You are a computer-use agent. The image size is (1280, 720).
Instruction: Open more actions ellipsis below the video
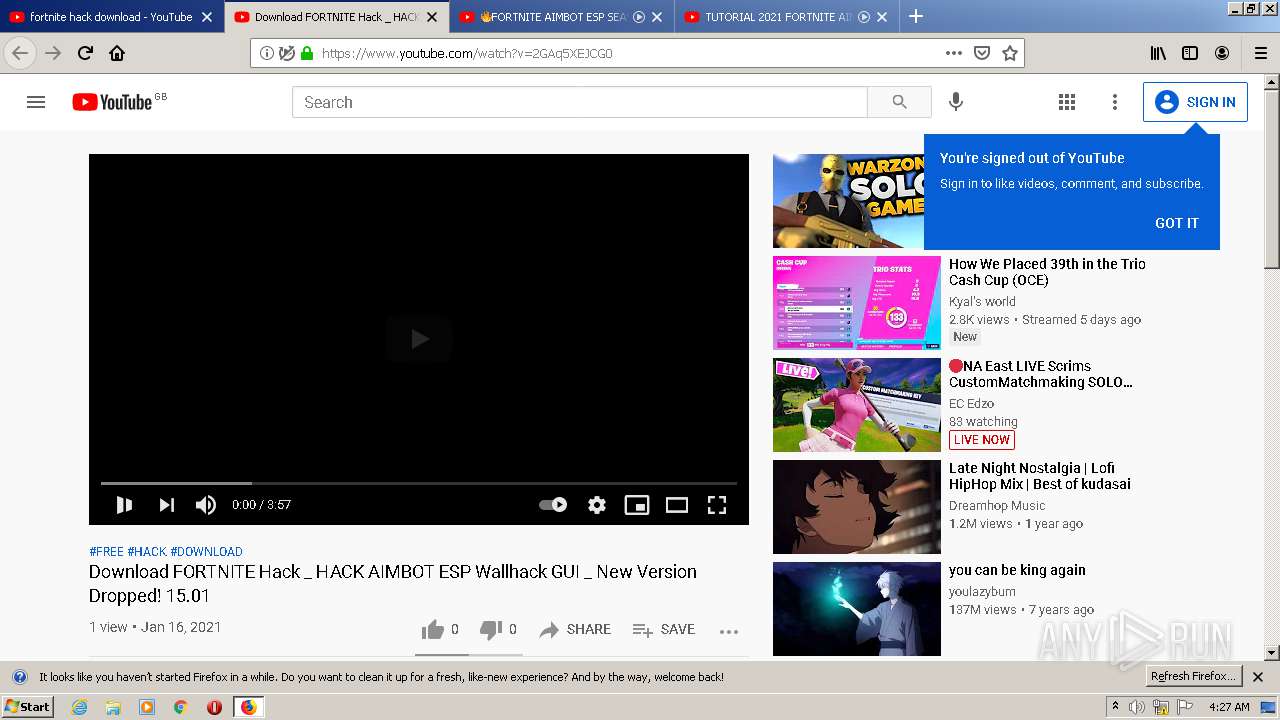(729, 631)
